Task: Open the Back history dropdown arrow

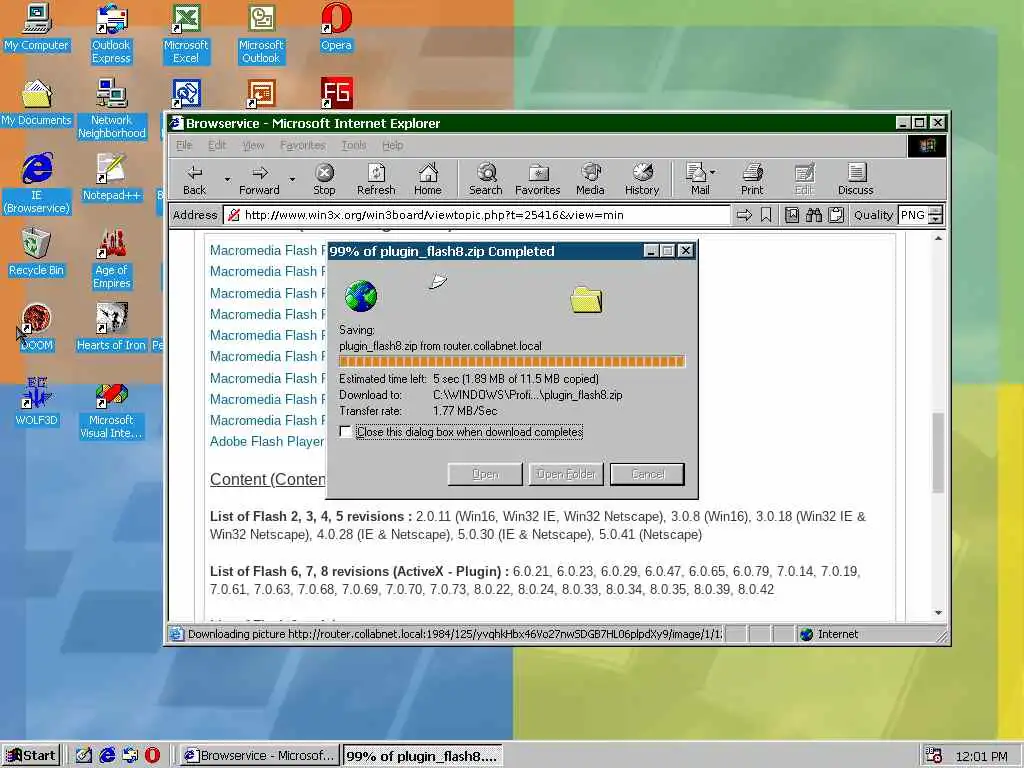Action: [x=227, y=180]
